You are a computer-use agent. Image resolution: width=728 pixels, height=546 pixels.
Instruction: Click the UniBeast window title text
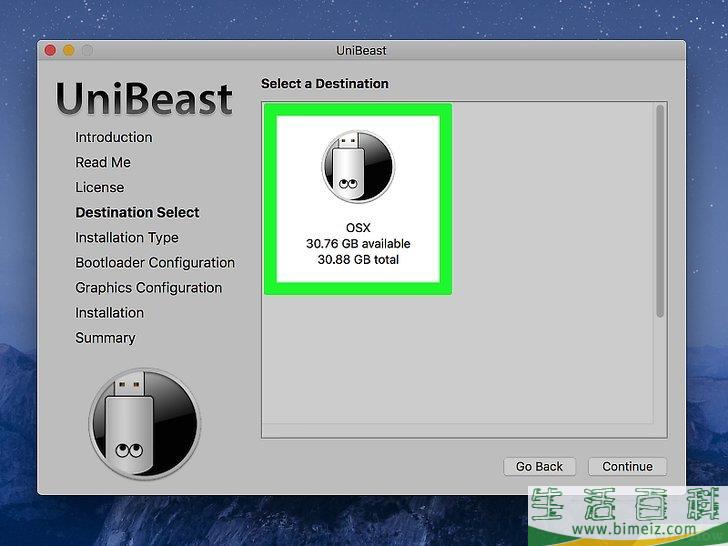[x=361, y=51]
